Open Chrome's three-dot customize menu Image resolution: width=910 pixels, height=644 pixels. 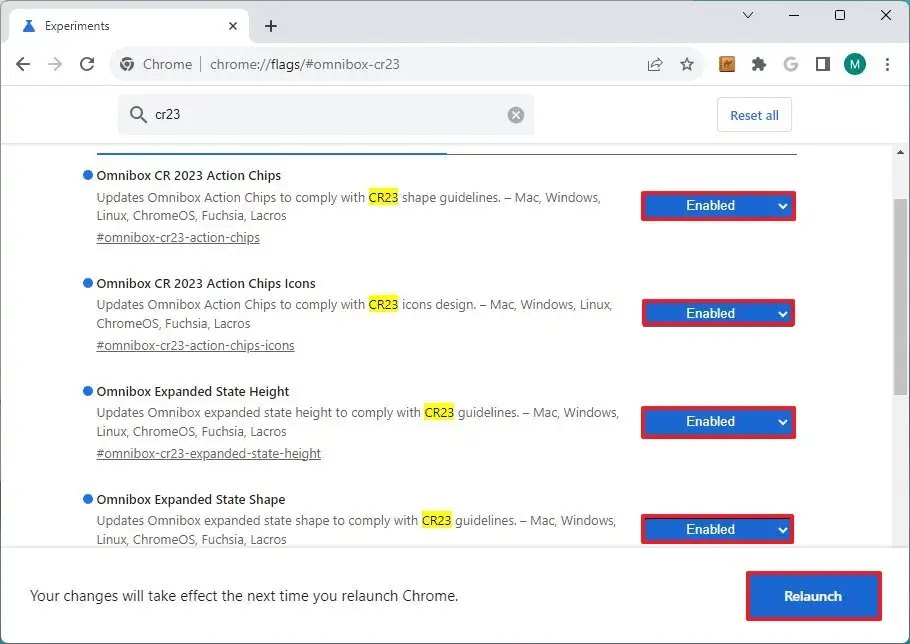pyautogui.click(x=888, y=63)
